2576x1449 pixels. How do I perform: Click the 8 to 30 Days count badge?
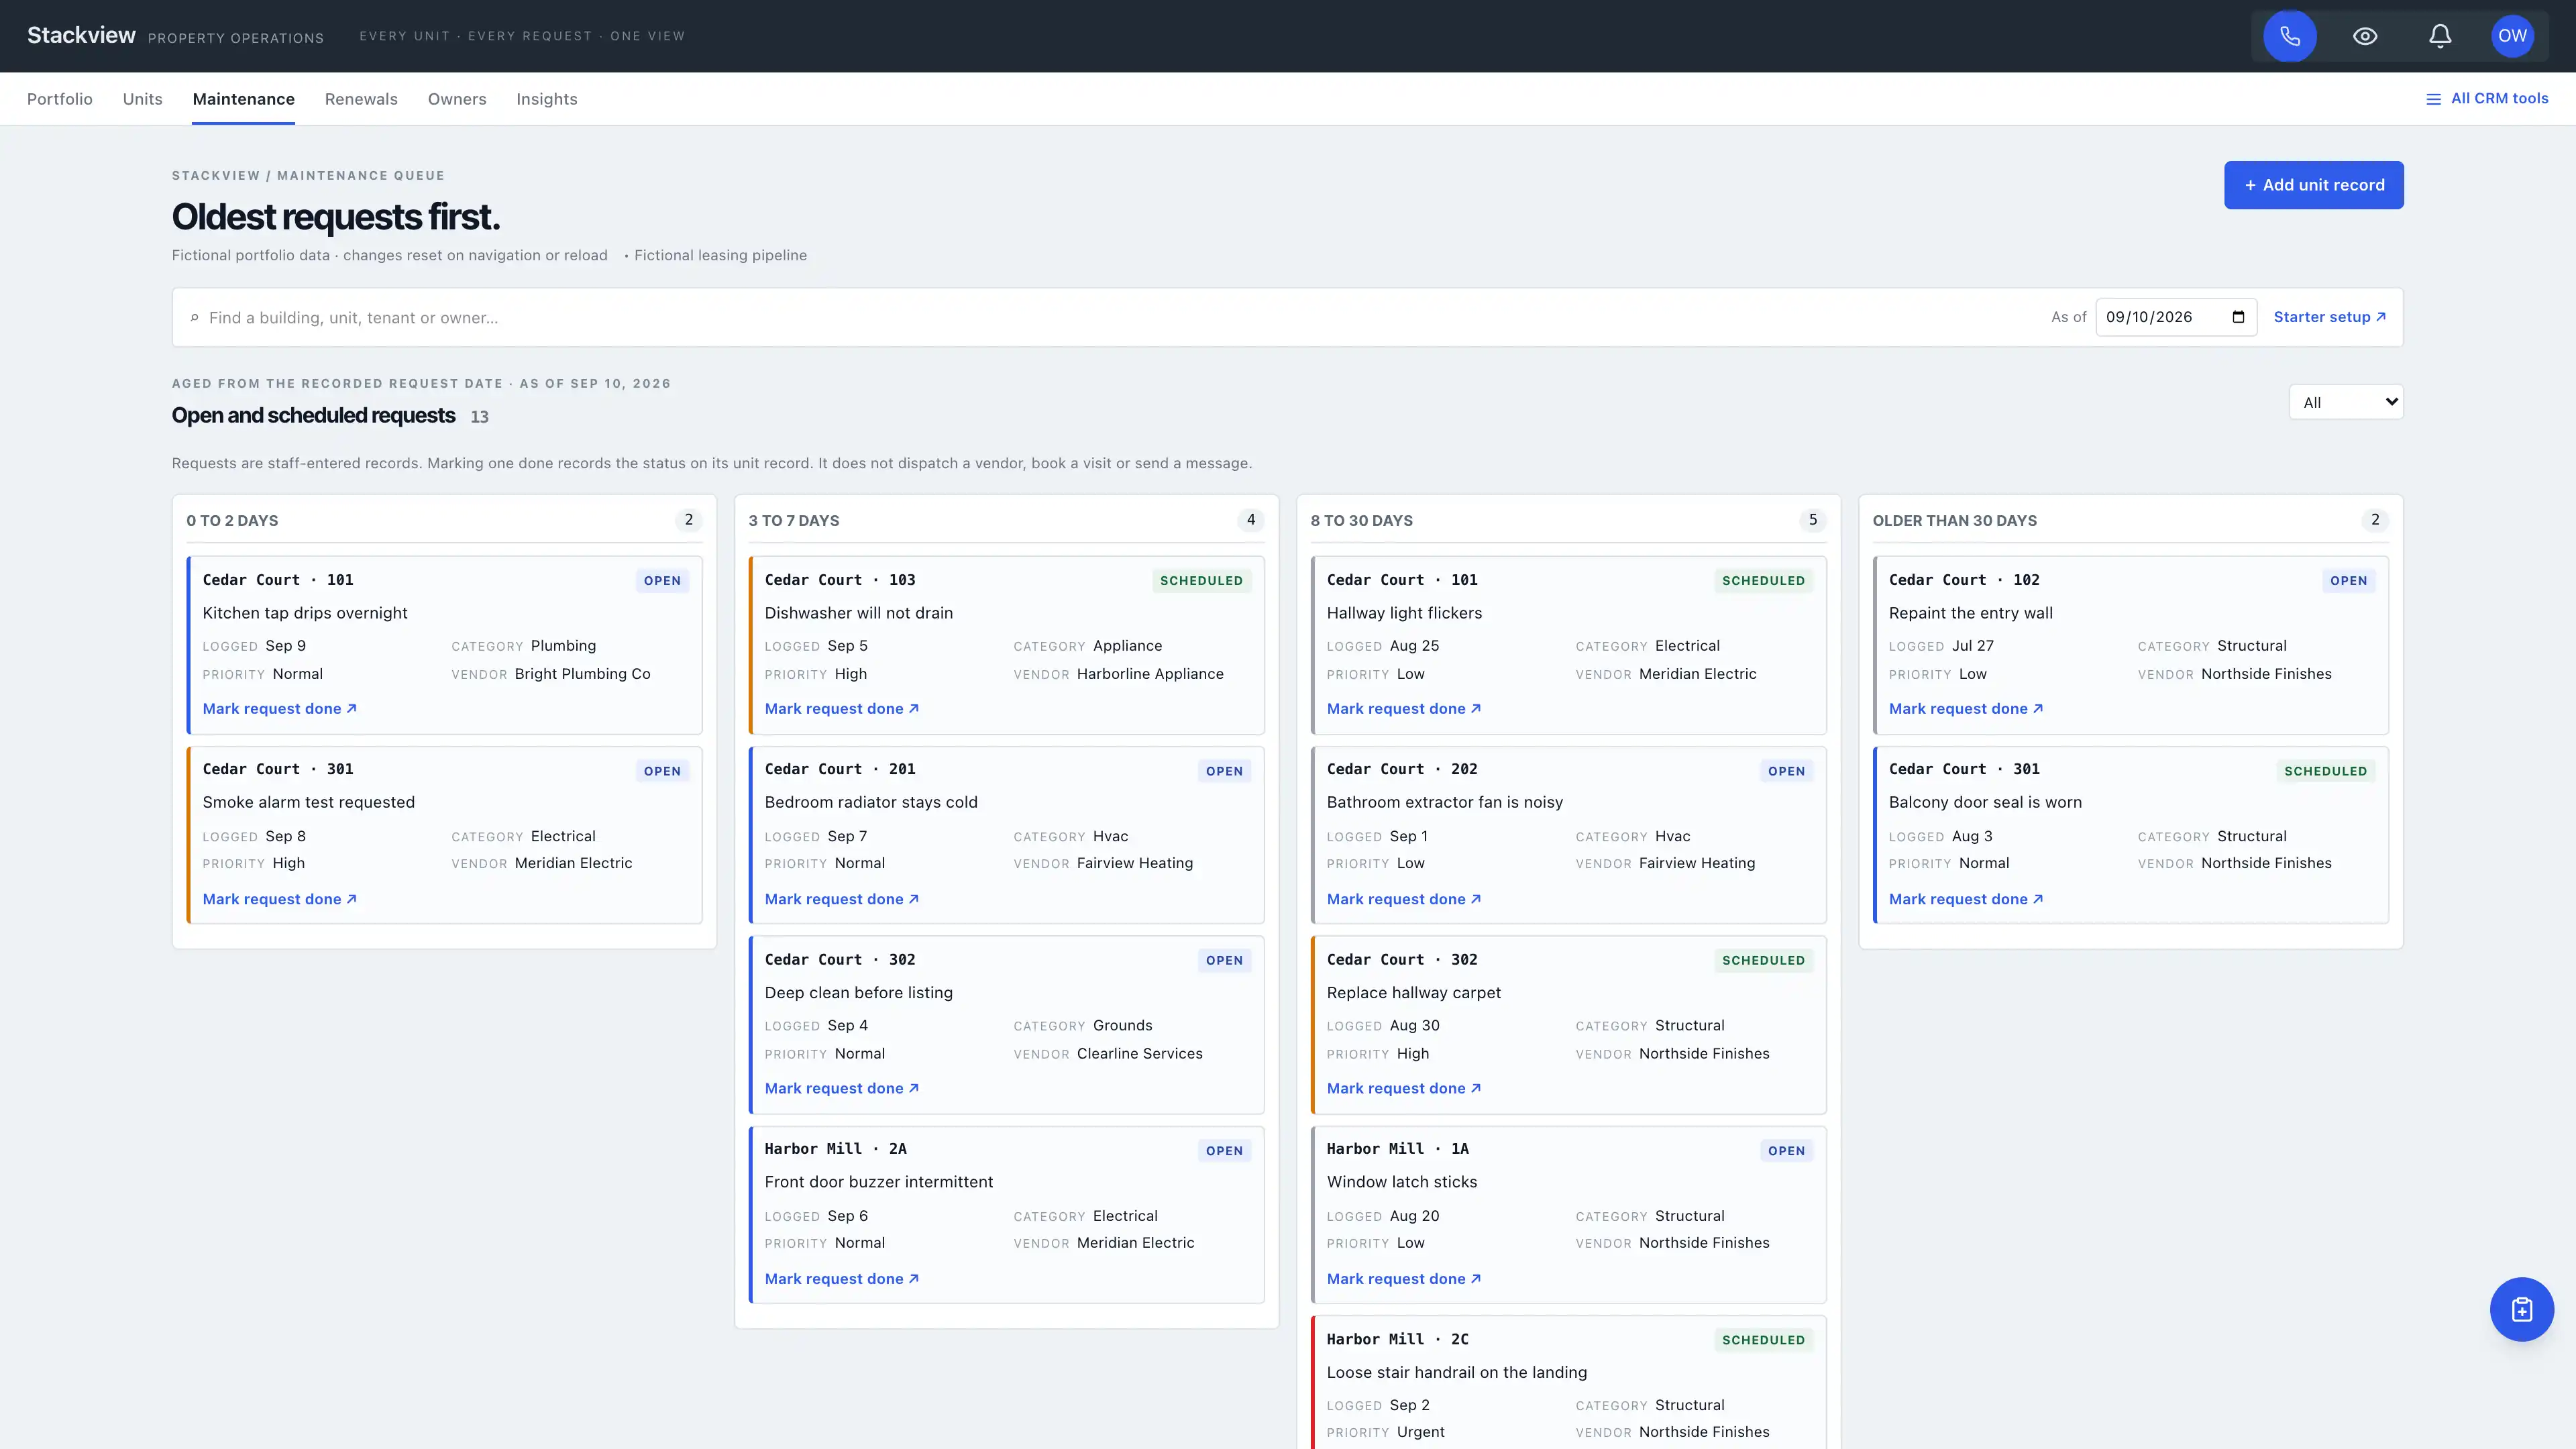point(1812,520)
